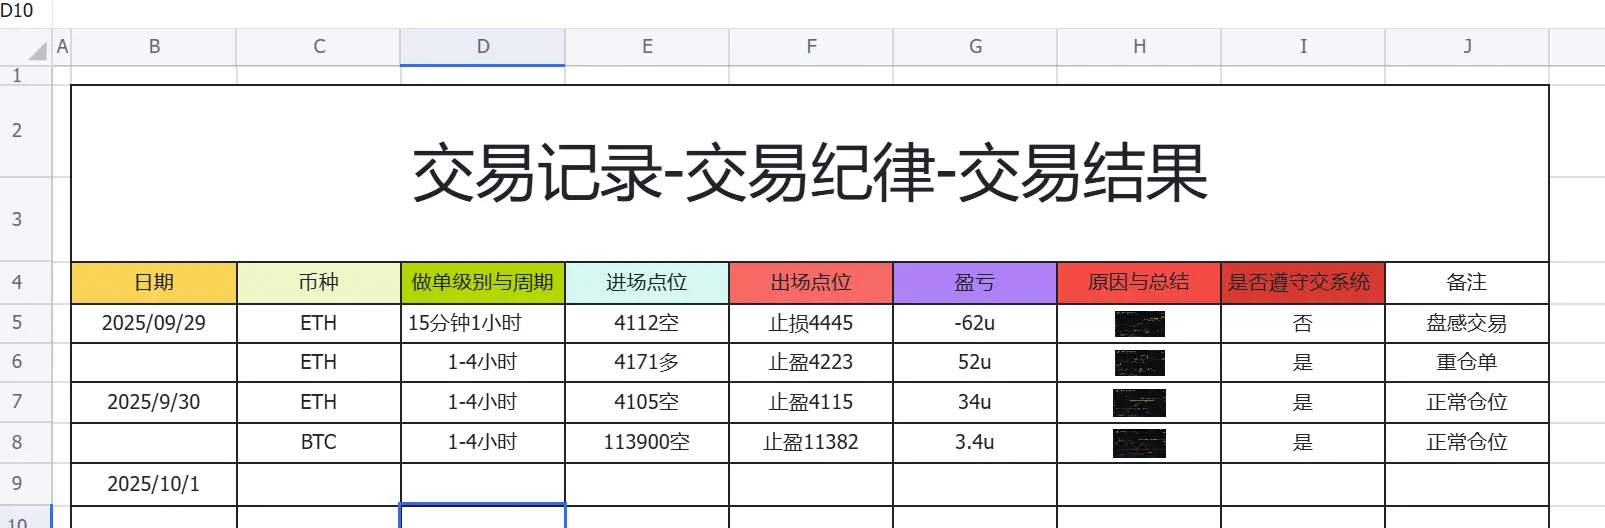Click the 是否遵守交系统 header cell
The height and width of the screenshot is (528, 1605).
click(1303, 283)
